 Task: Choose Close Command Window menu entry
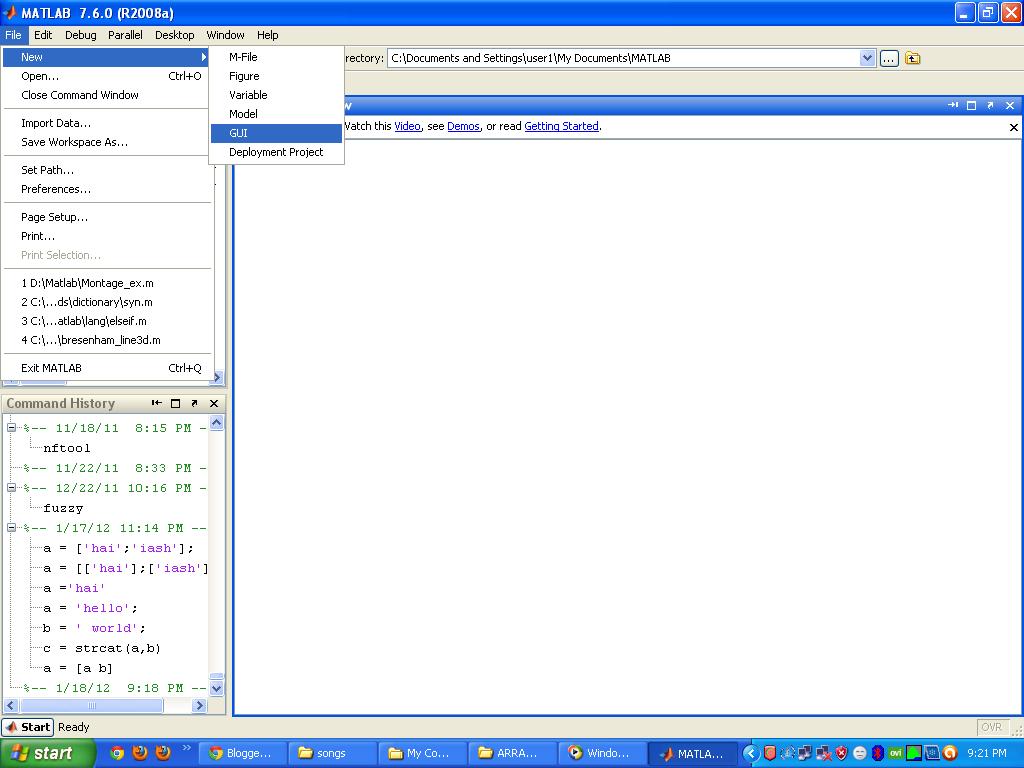pos(107,95)
